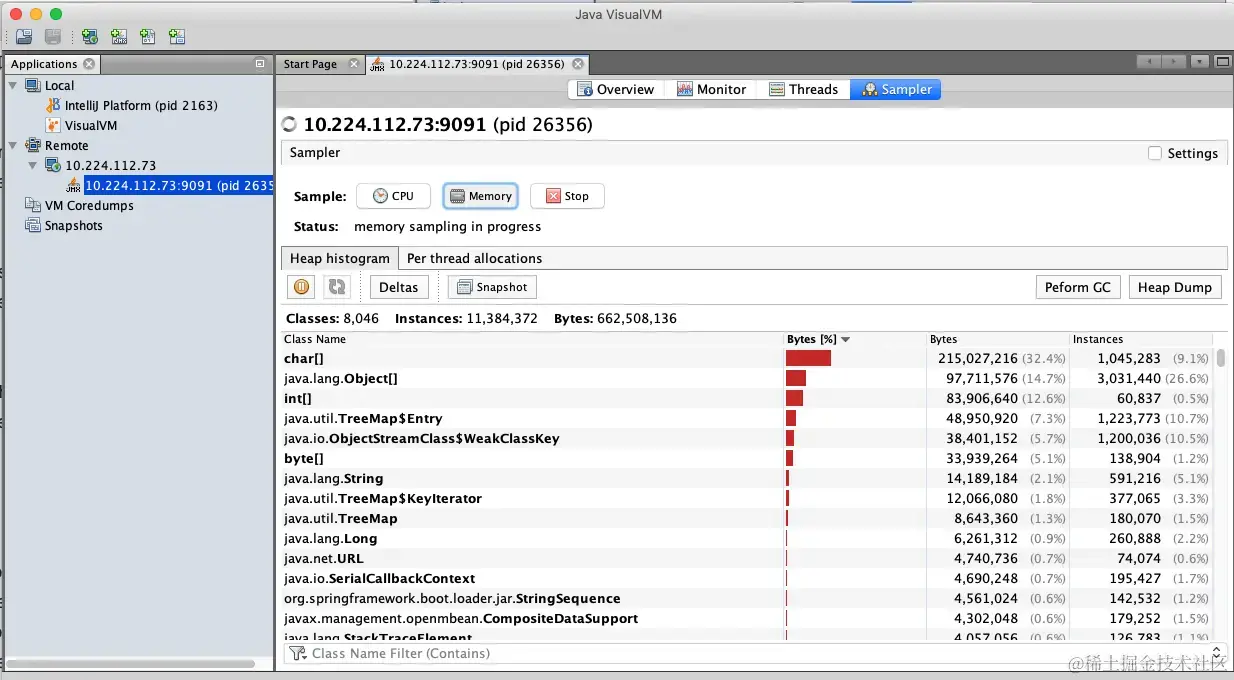
Task: Click the filter icon beside Class Name Filter
Action: (297, 653)
